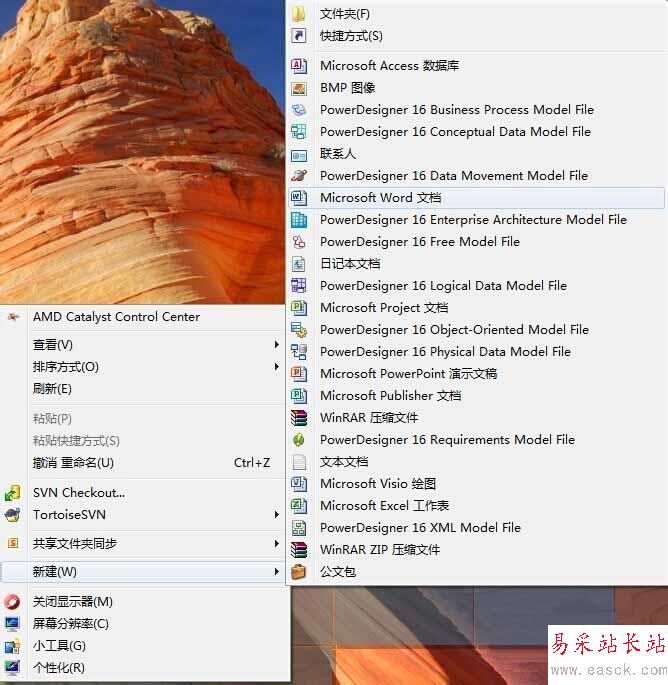Click the Microsoft Access database icon

coord(299,66)
